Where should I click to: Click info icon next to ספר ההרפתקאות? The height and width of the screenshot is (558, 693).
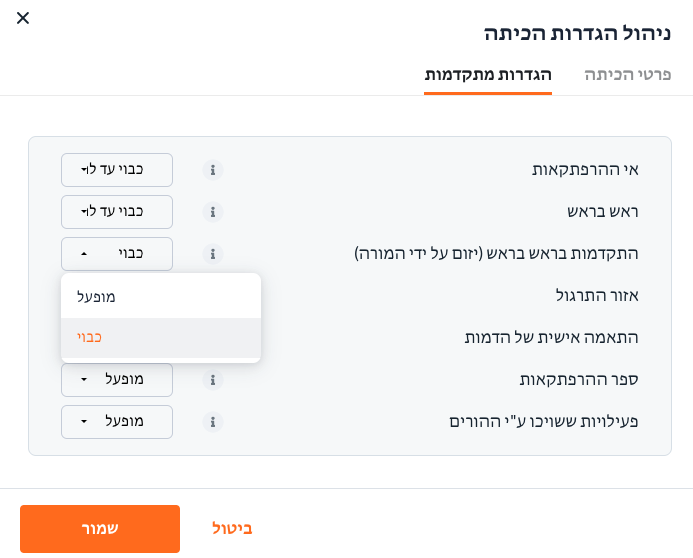pos(213,380)
